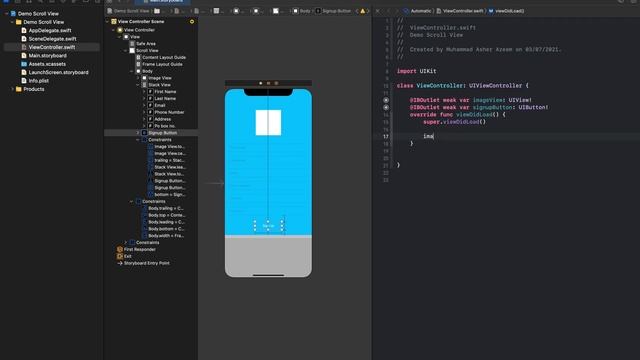Select Body.leading constraint icon
The width and height of the screenshot is (640, 360).
coord(144,222)
